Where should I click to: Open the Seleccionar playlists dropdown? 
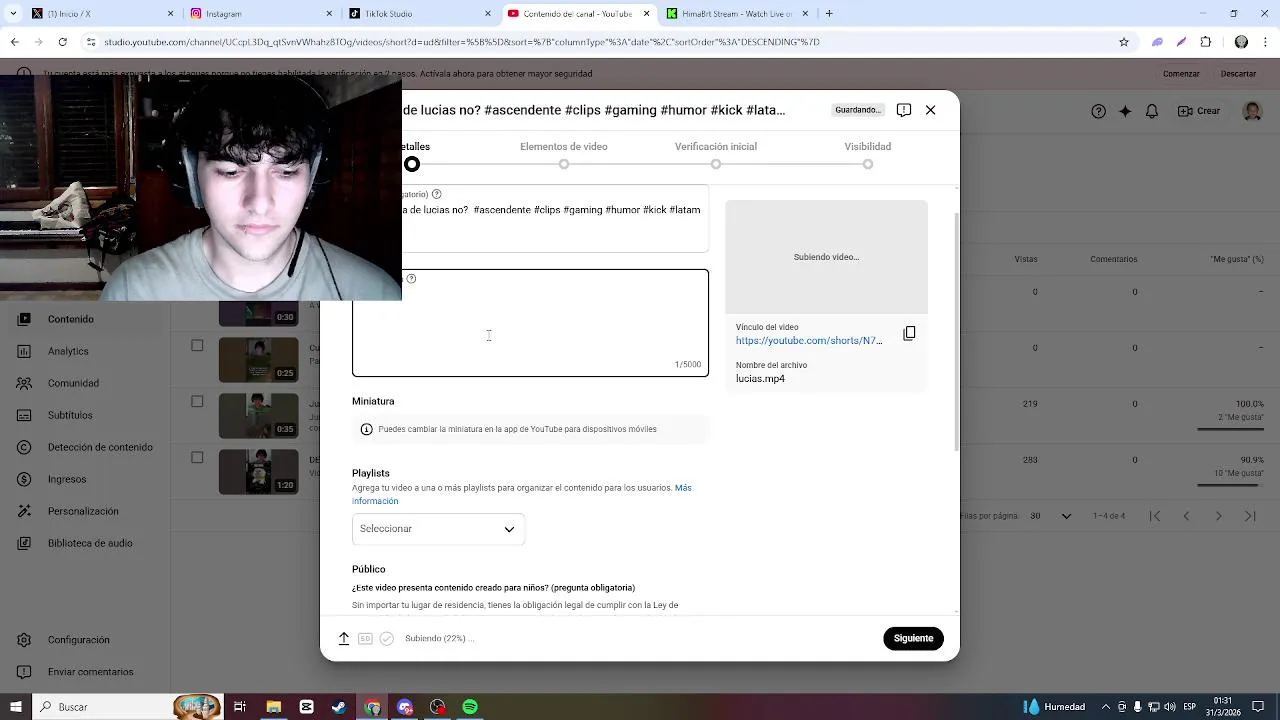pyautogui.click(x=438, y=529)
